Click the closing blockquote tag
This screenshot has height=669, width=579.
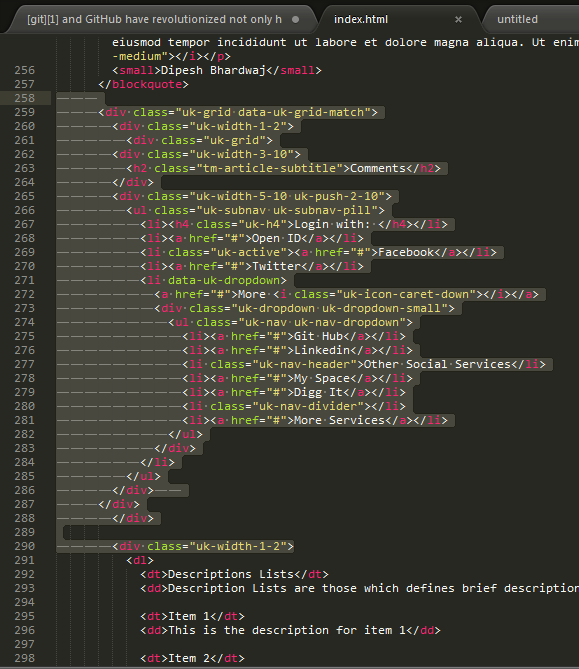[143, 84]
